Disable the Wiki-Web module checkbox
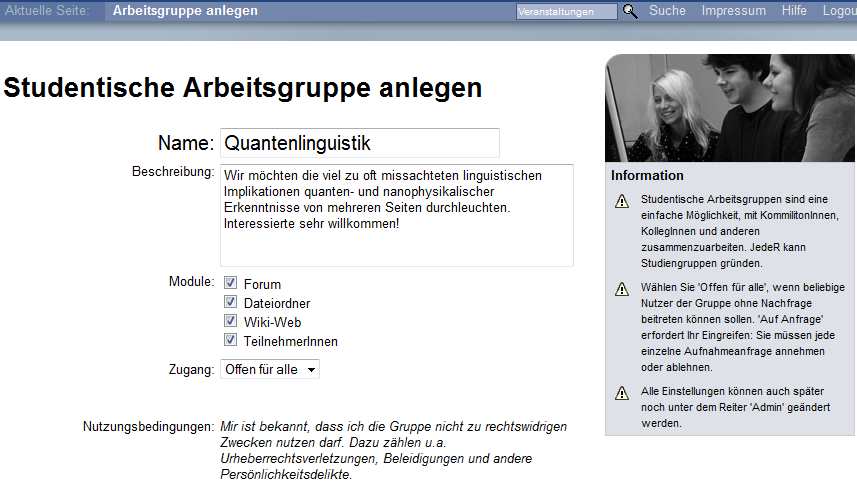 tap(230, 321)
